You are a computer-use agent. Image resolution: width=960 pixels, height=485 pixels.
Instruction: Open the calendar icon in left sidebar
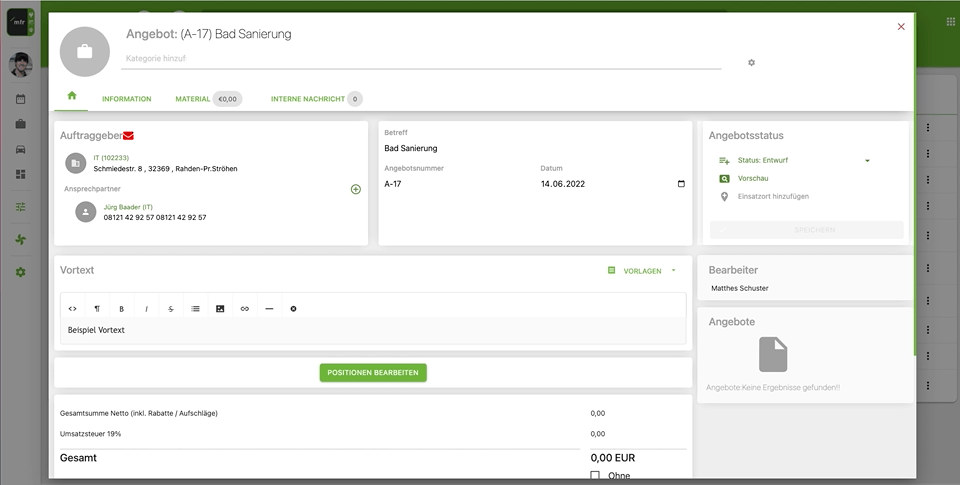tap(20, 99)
